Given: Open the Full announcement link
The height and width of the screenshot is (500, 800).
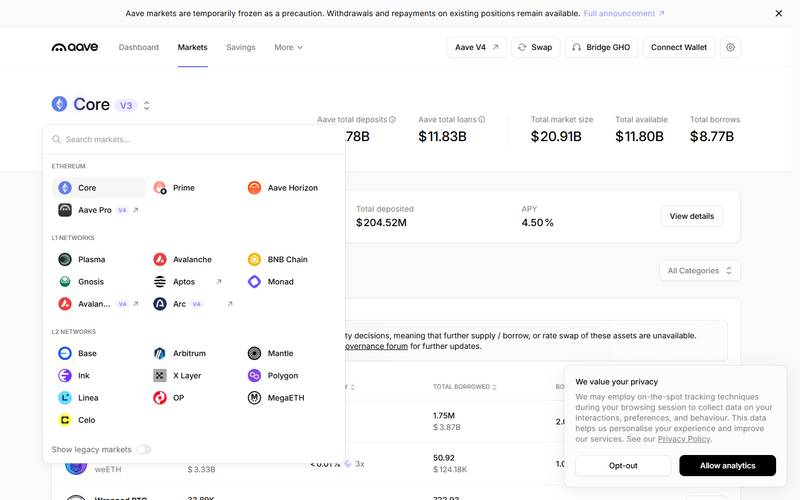Looking at the screenshot, I should (x=623, y=13).
